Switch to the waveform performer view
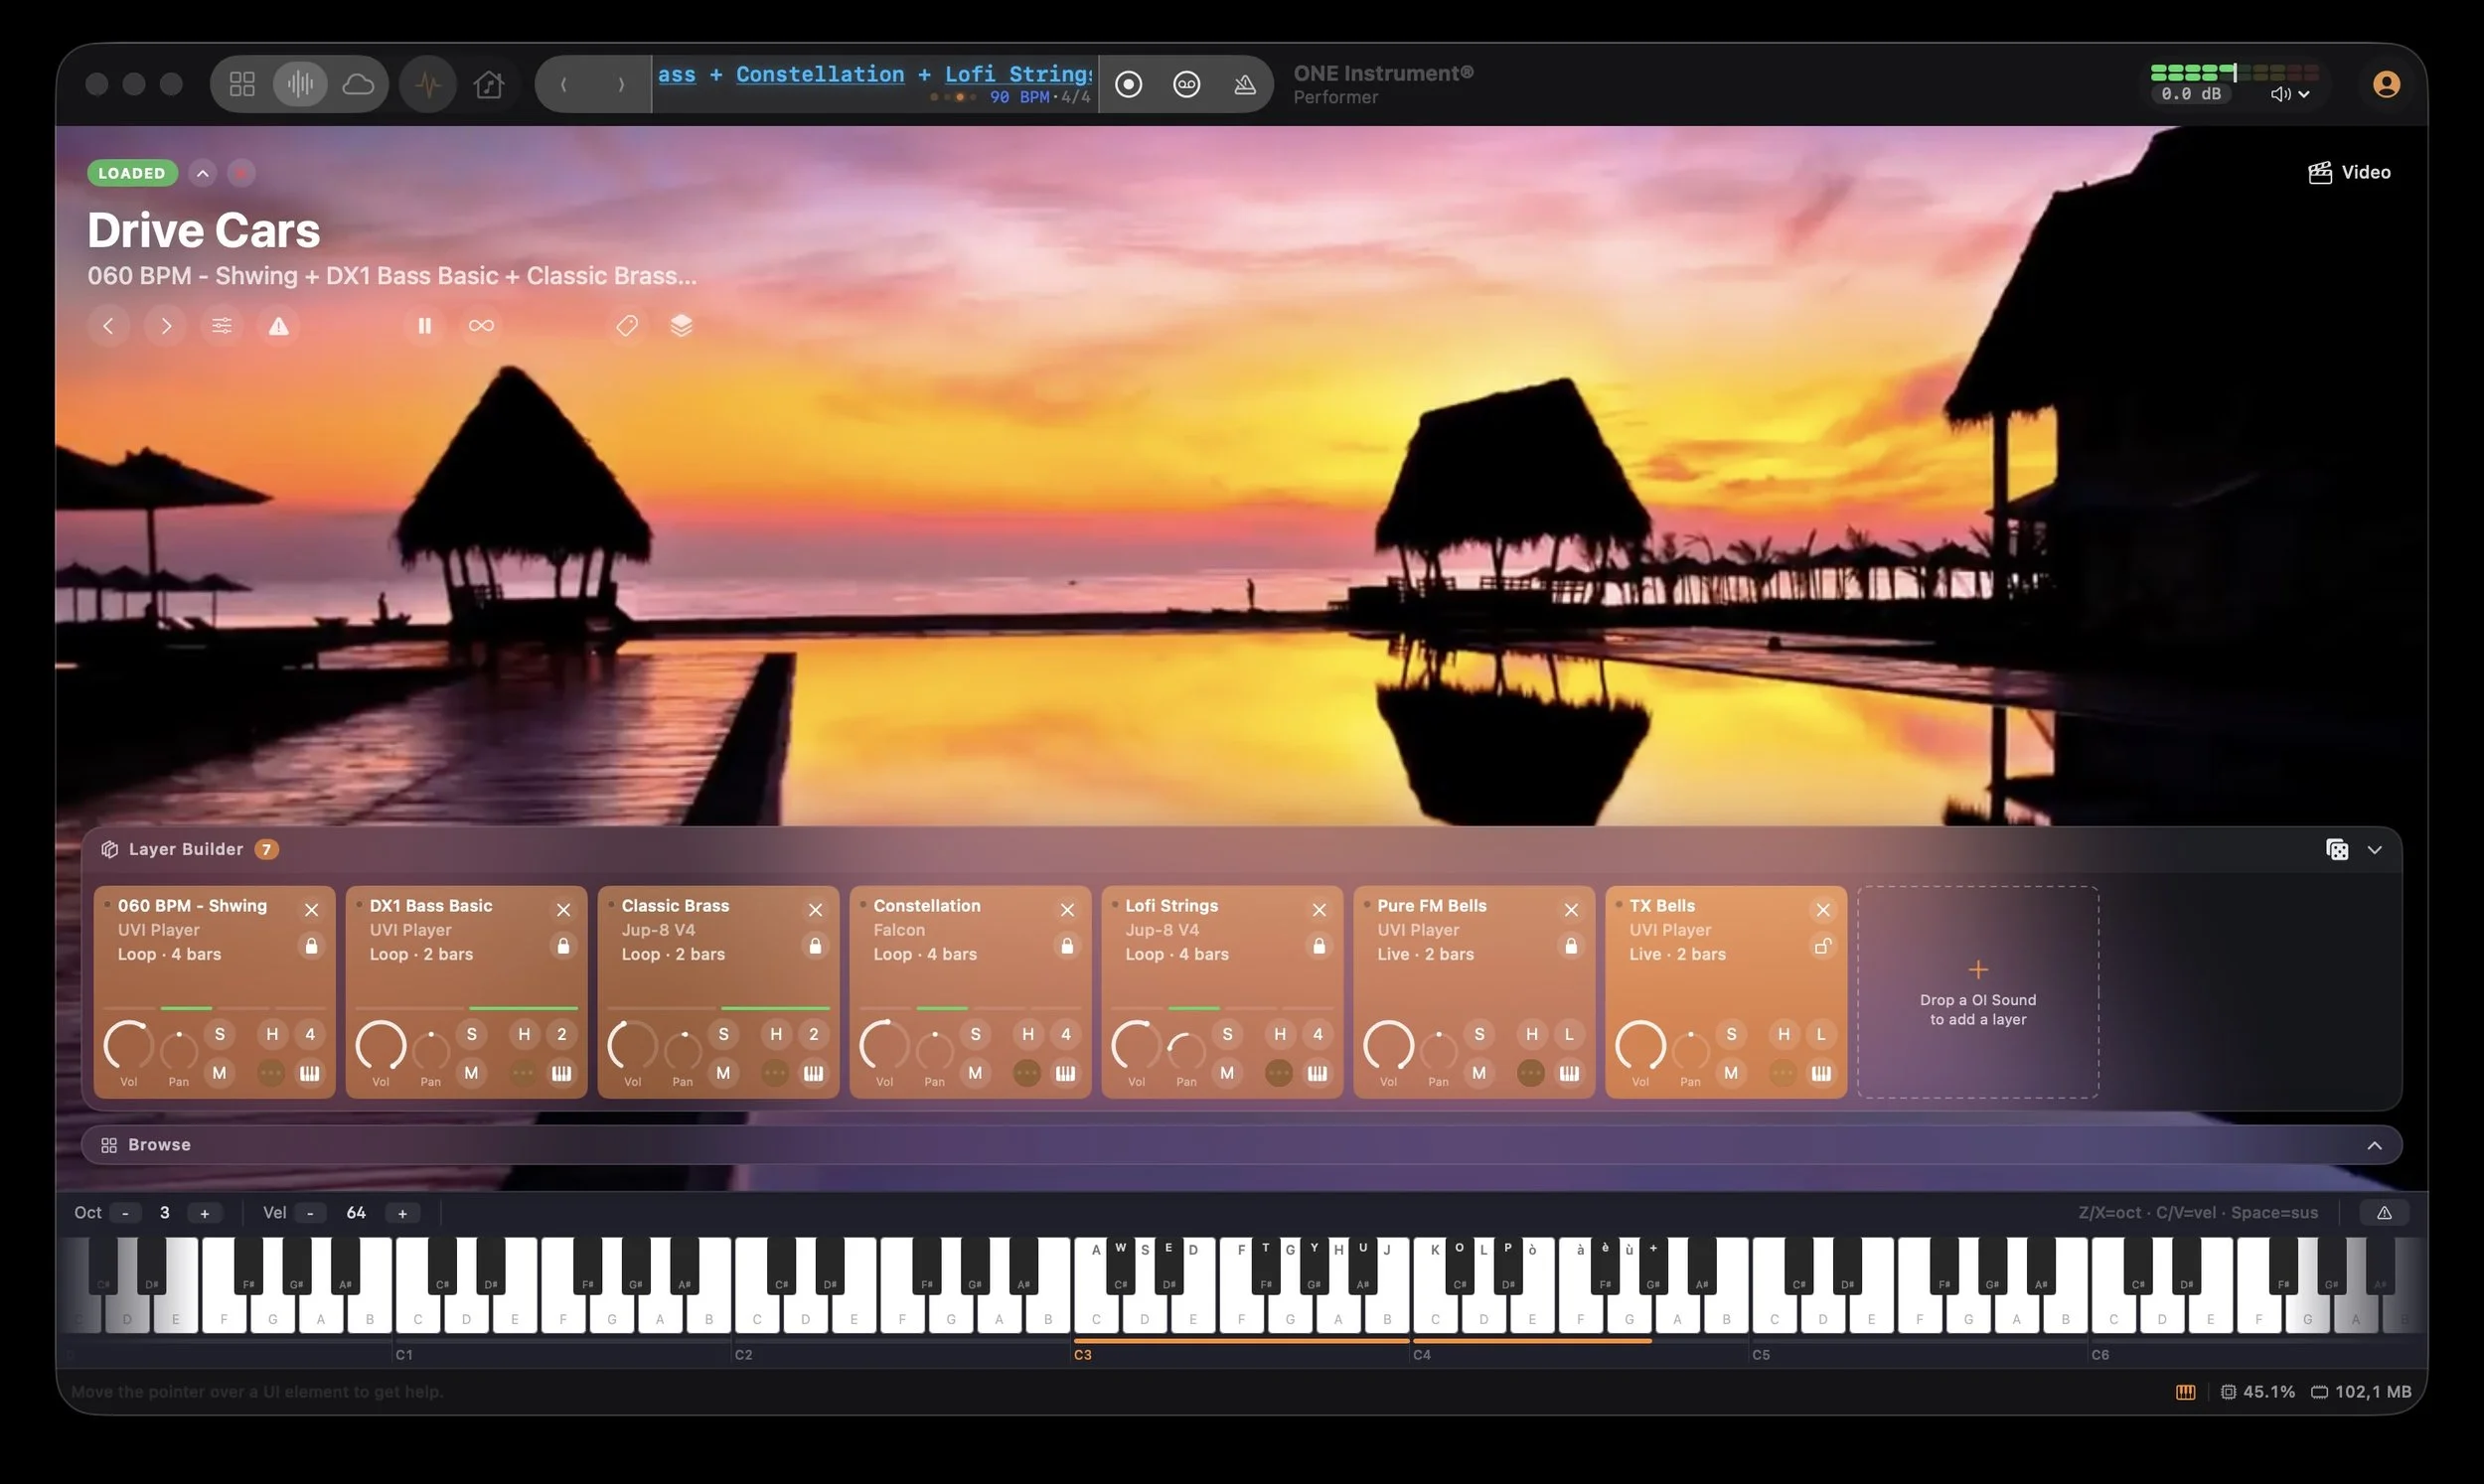This screenshot has height=1484, width=2484. point(300,84)
